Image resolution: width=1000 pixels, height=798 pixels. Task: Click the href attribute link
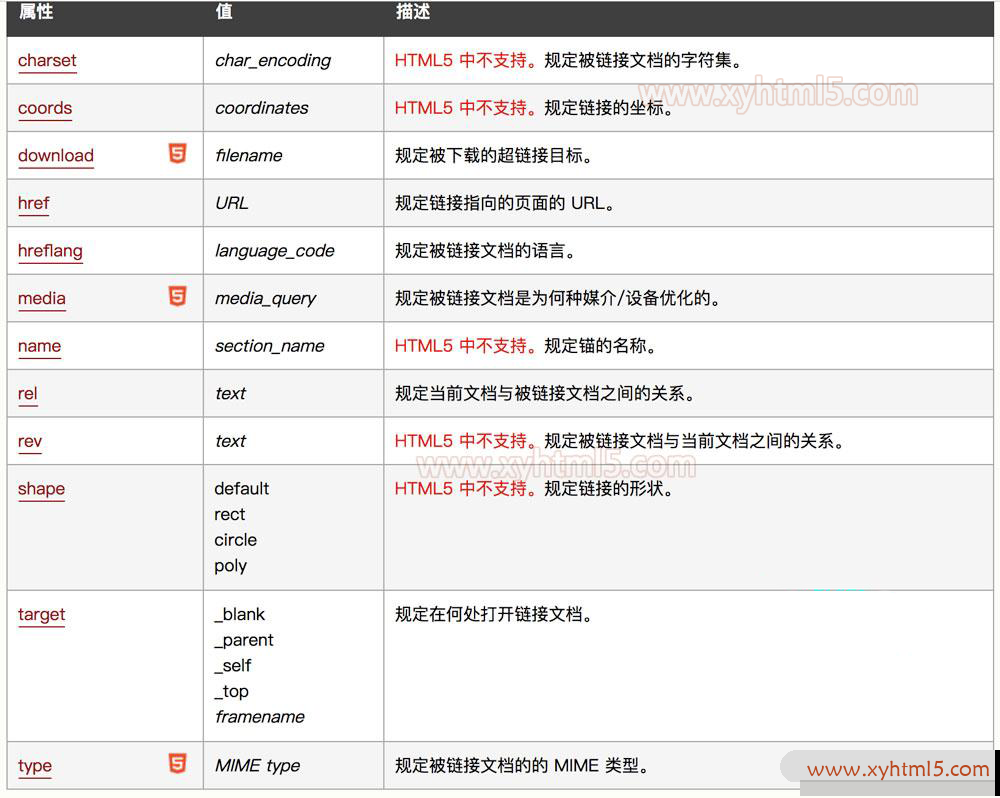tap(33, 204)
